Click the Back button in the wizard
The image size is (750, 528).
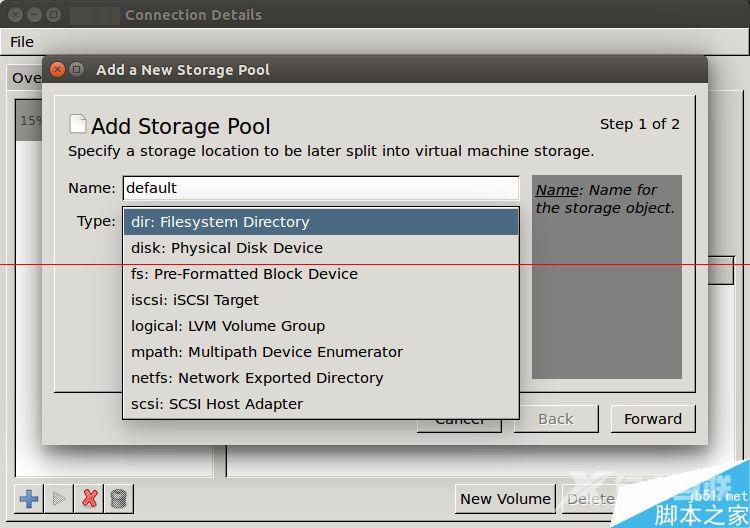click(555, 420)
